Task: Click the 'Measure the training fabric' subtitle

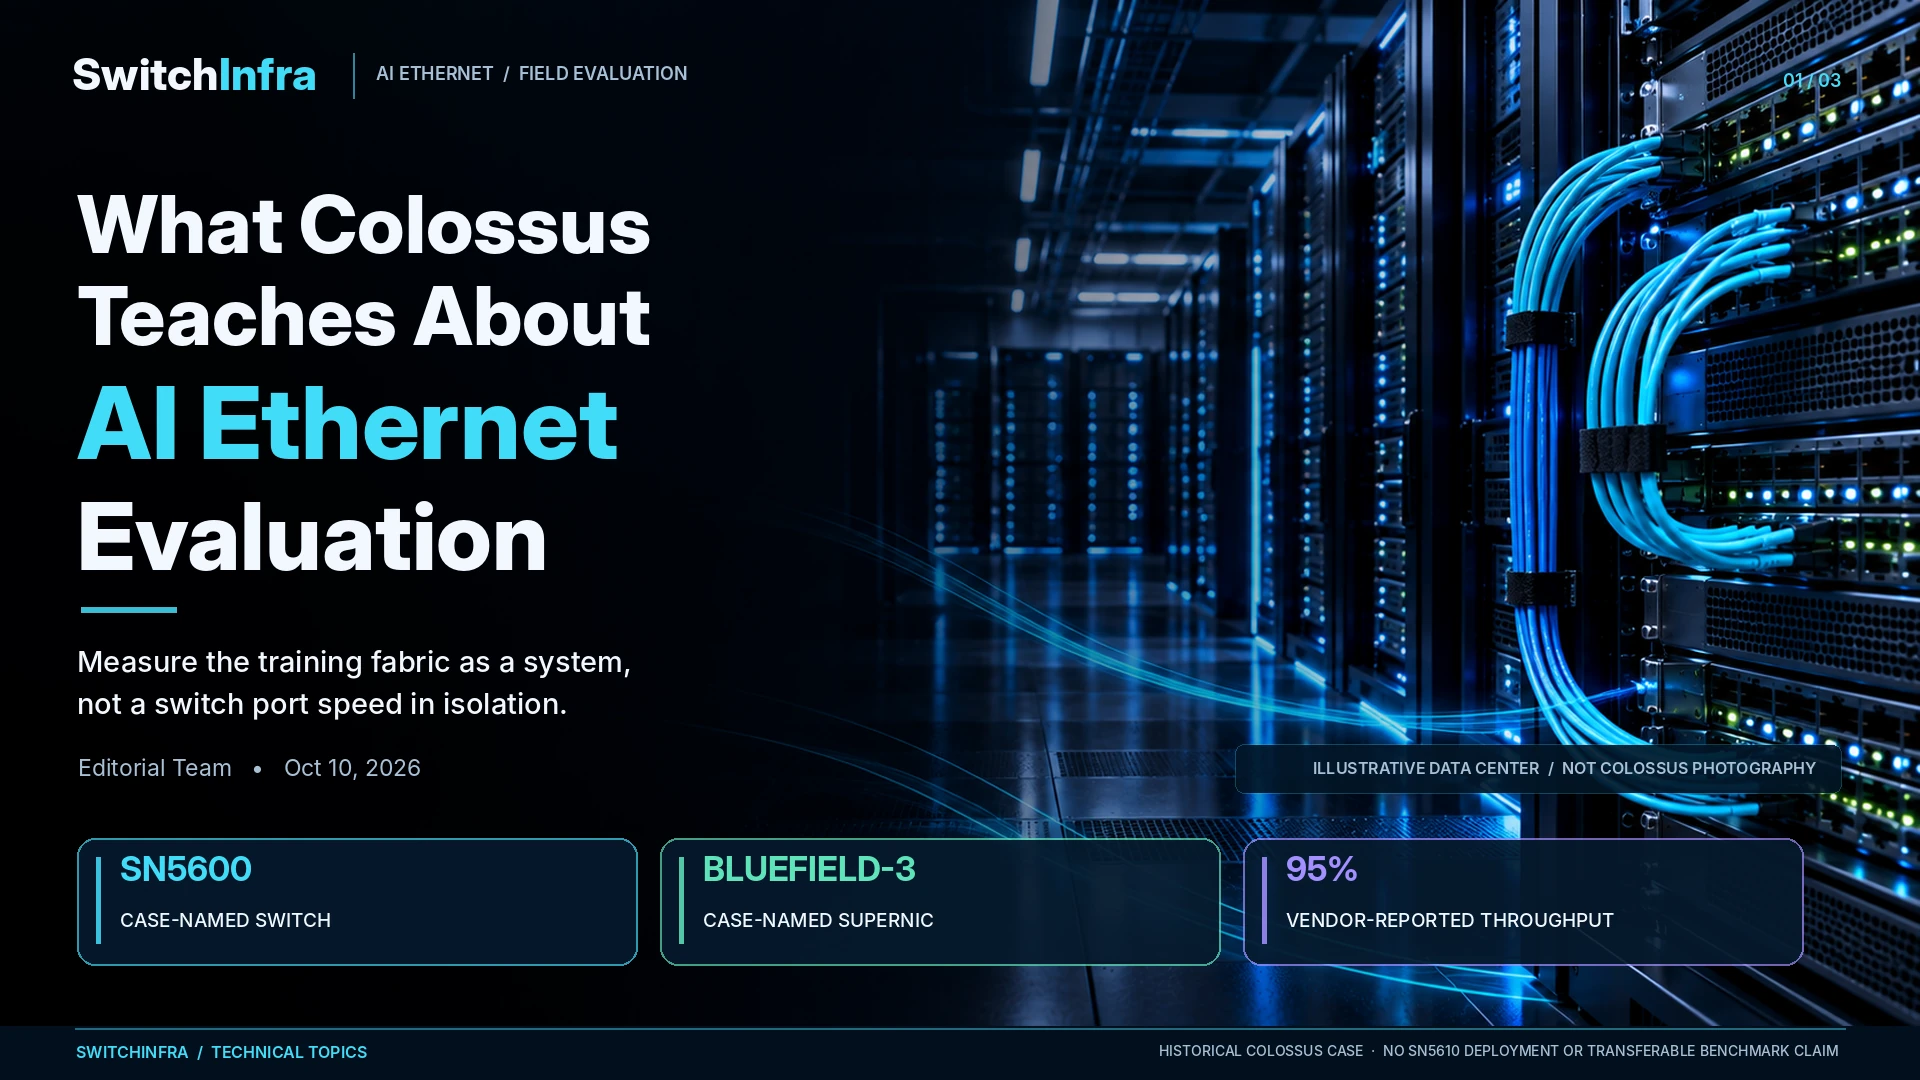Action: point(354,683)
